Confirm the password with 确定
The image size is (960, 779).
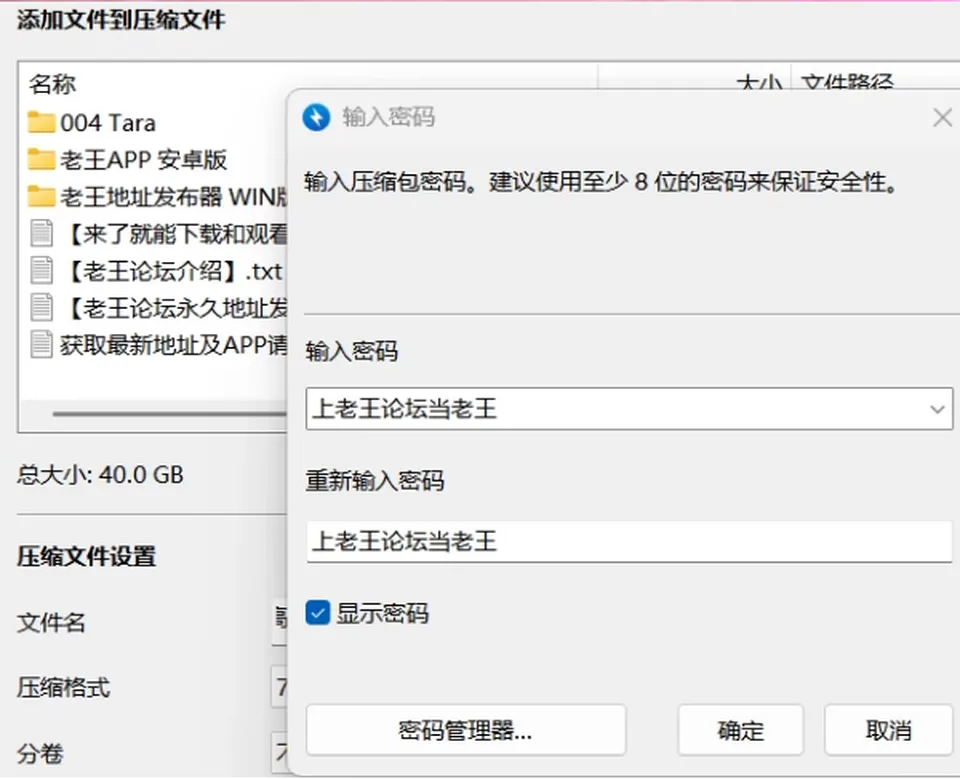[740, 730]
